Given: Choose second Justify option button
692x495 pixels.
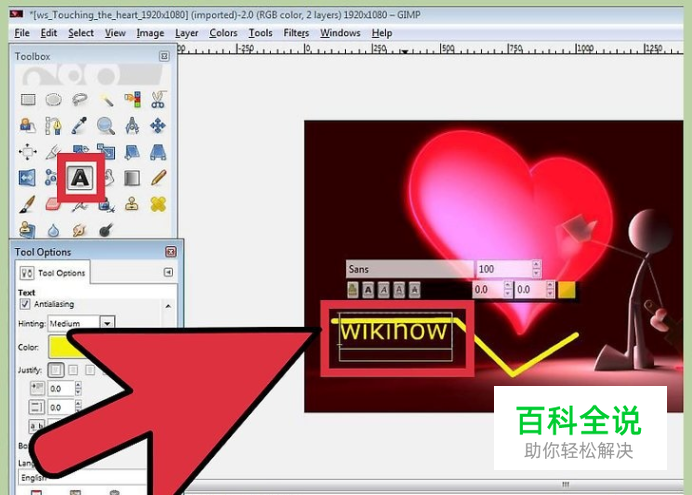Looking at the screenshot, I should (x=73, y=370).
